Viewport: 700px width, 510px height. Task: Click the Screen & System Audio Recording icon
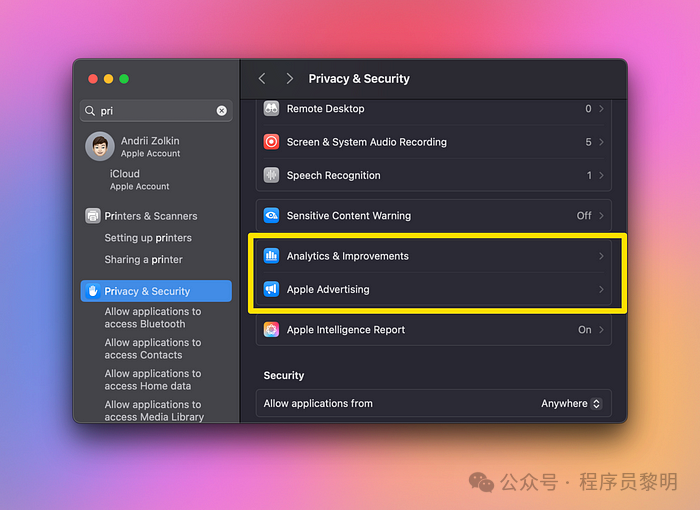[271, 142]
